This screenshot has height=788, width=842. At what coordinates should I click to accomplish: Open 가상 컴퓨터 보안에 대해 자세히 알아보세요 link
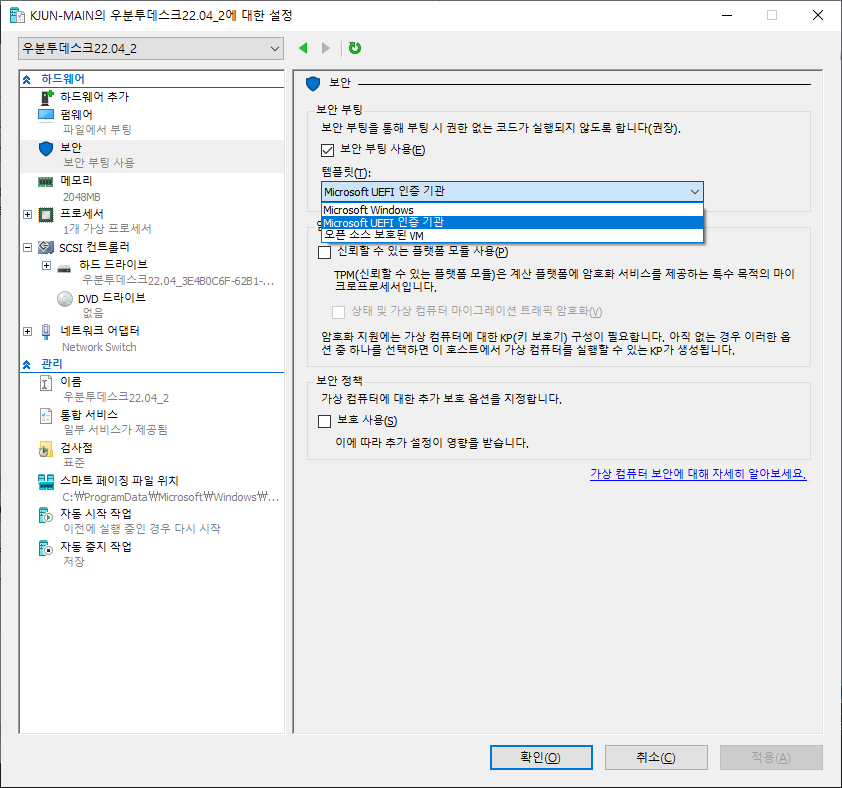click(x=698, y=474)
